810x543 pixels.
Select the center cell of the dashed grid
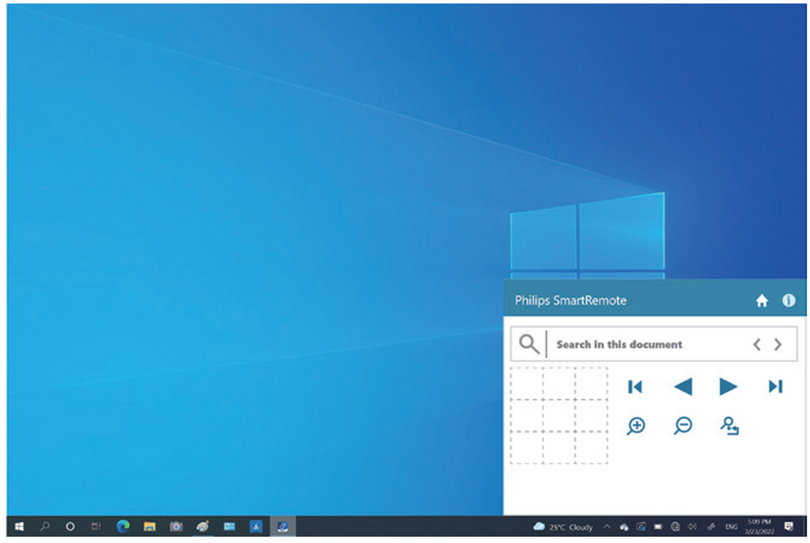[x=558, y=415]
